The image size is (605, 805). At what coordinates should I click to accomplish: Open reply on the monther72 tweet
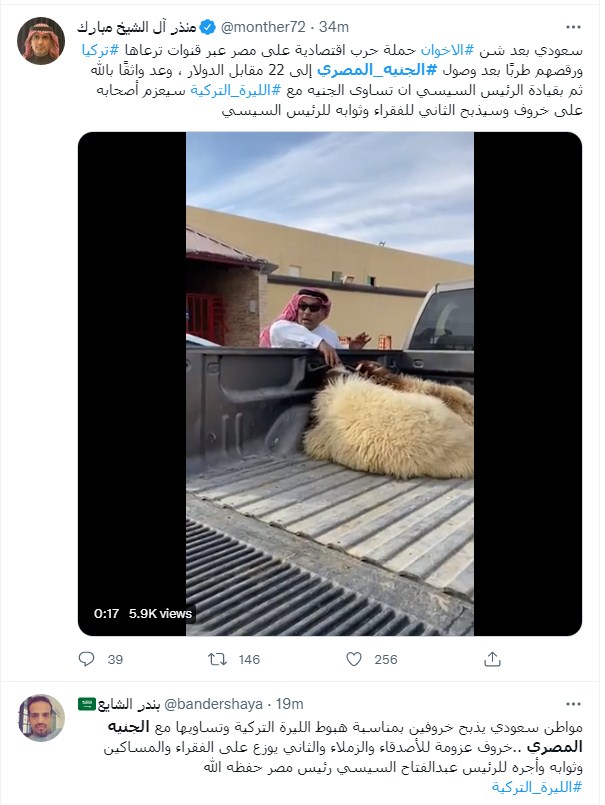(86, 659)
